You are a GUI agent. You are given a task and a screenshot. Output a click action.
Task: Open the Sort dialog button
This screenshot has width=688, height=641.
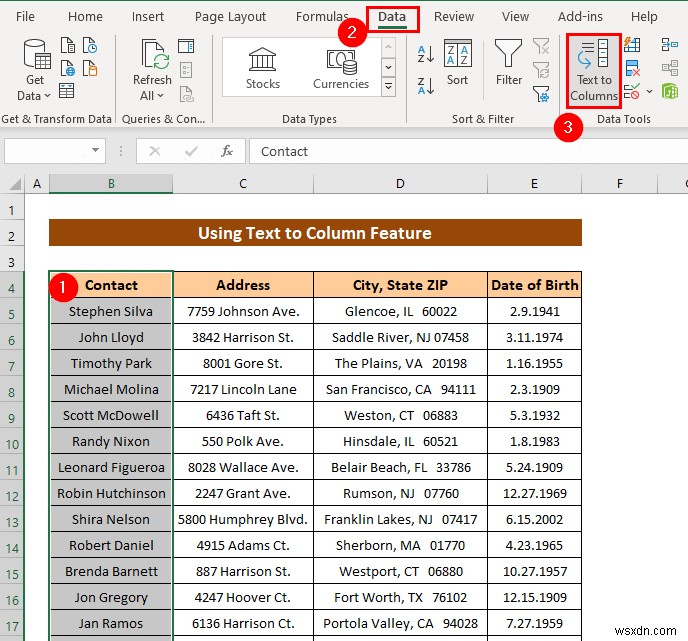click(x=458, y=62)
